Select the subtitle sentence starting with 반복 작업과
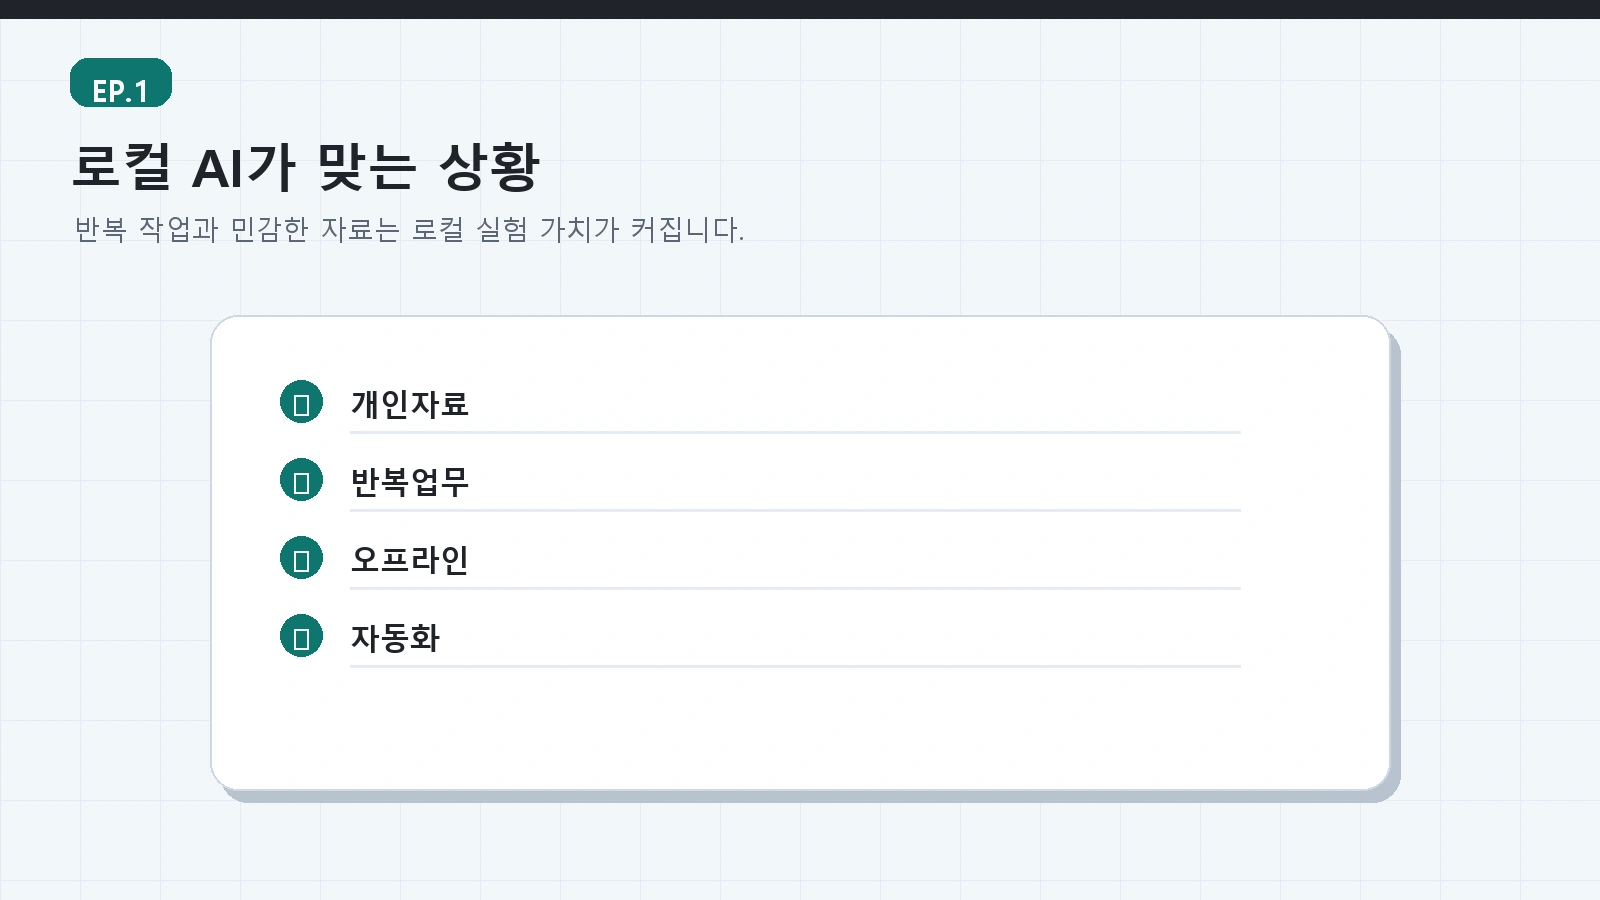Screen dimensions: 1600x900 [x=410, y=229]
